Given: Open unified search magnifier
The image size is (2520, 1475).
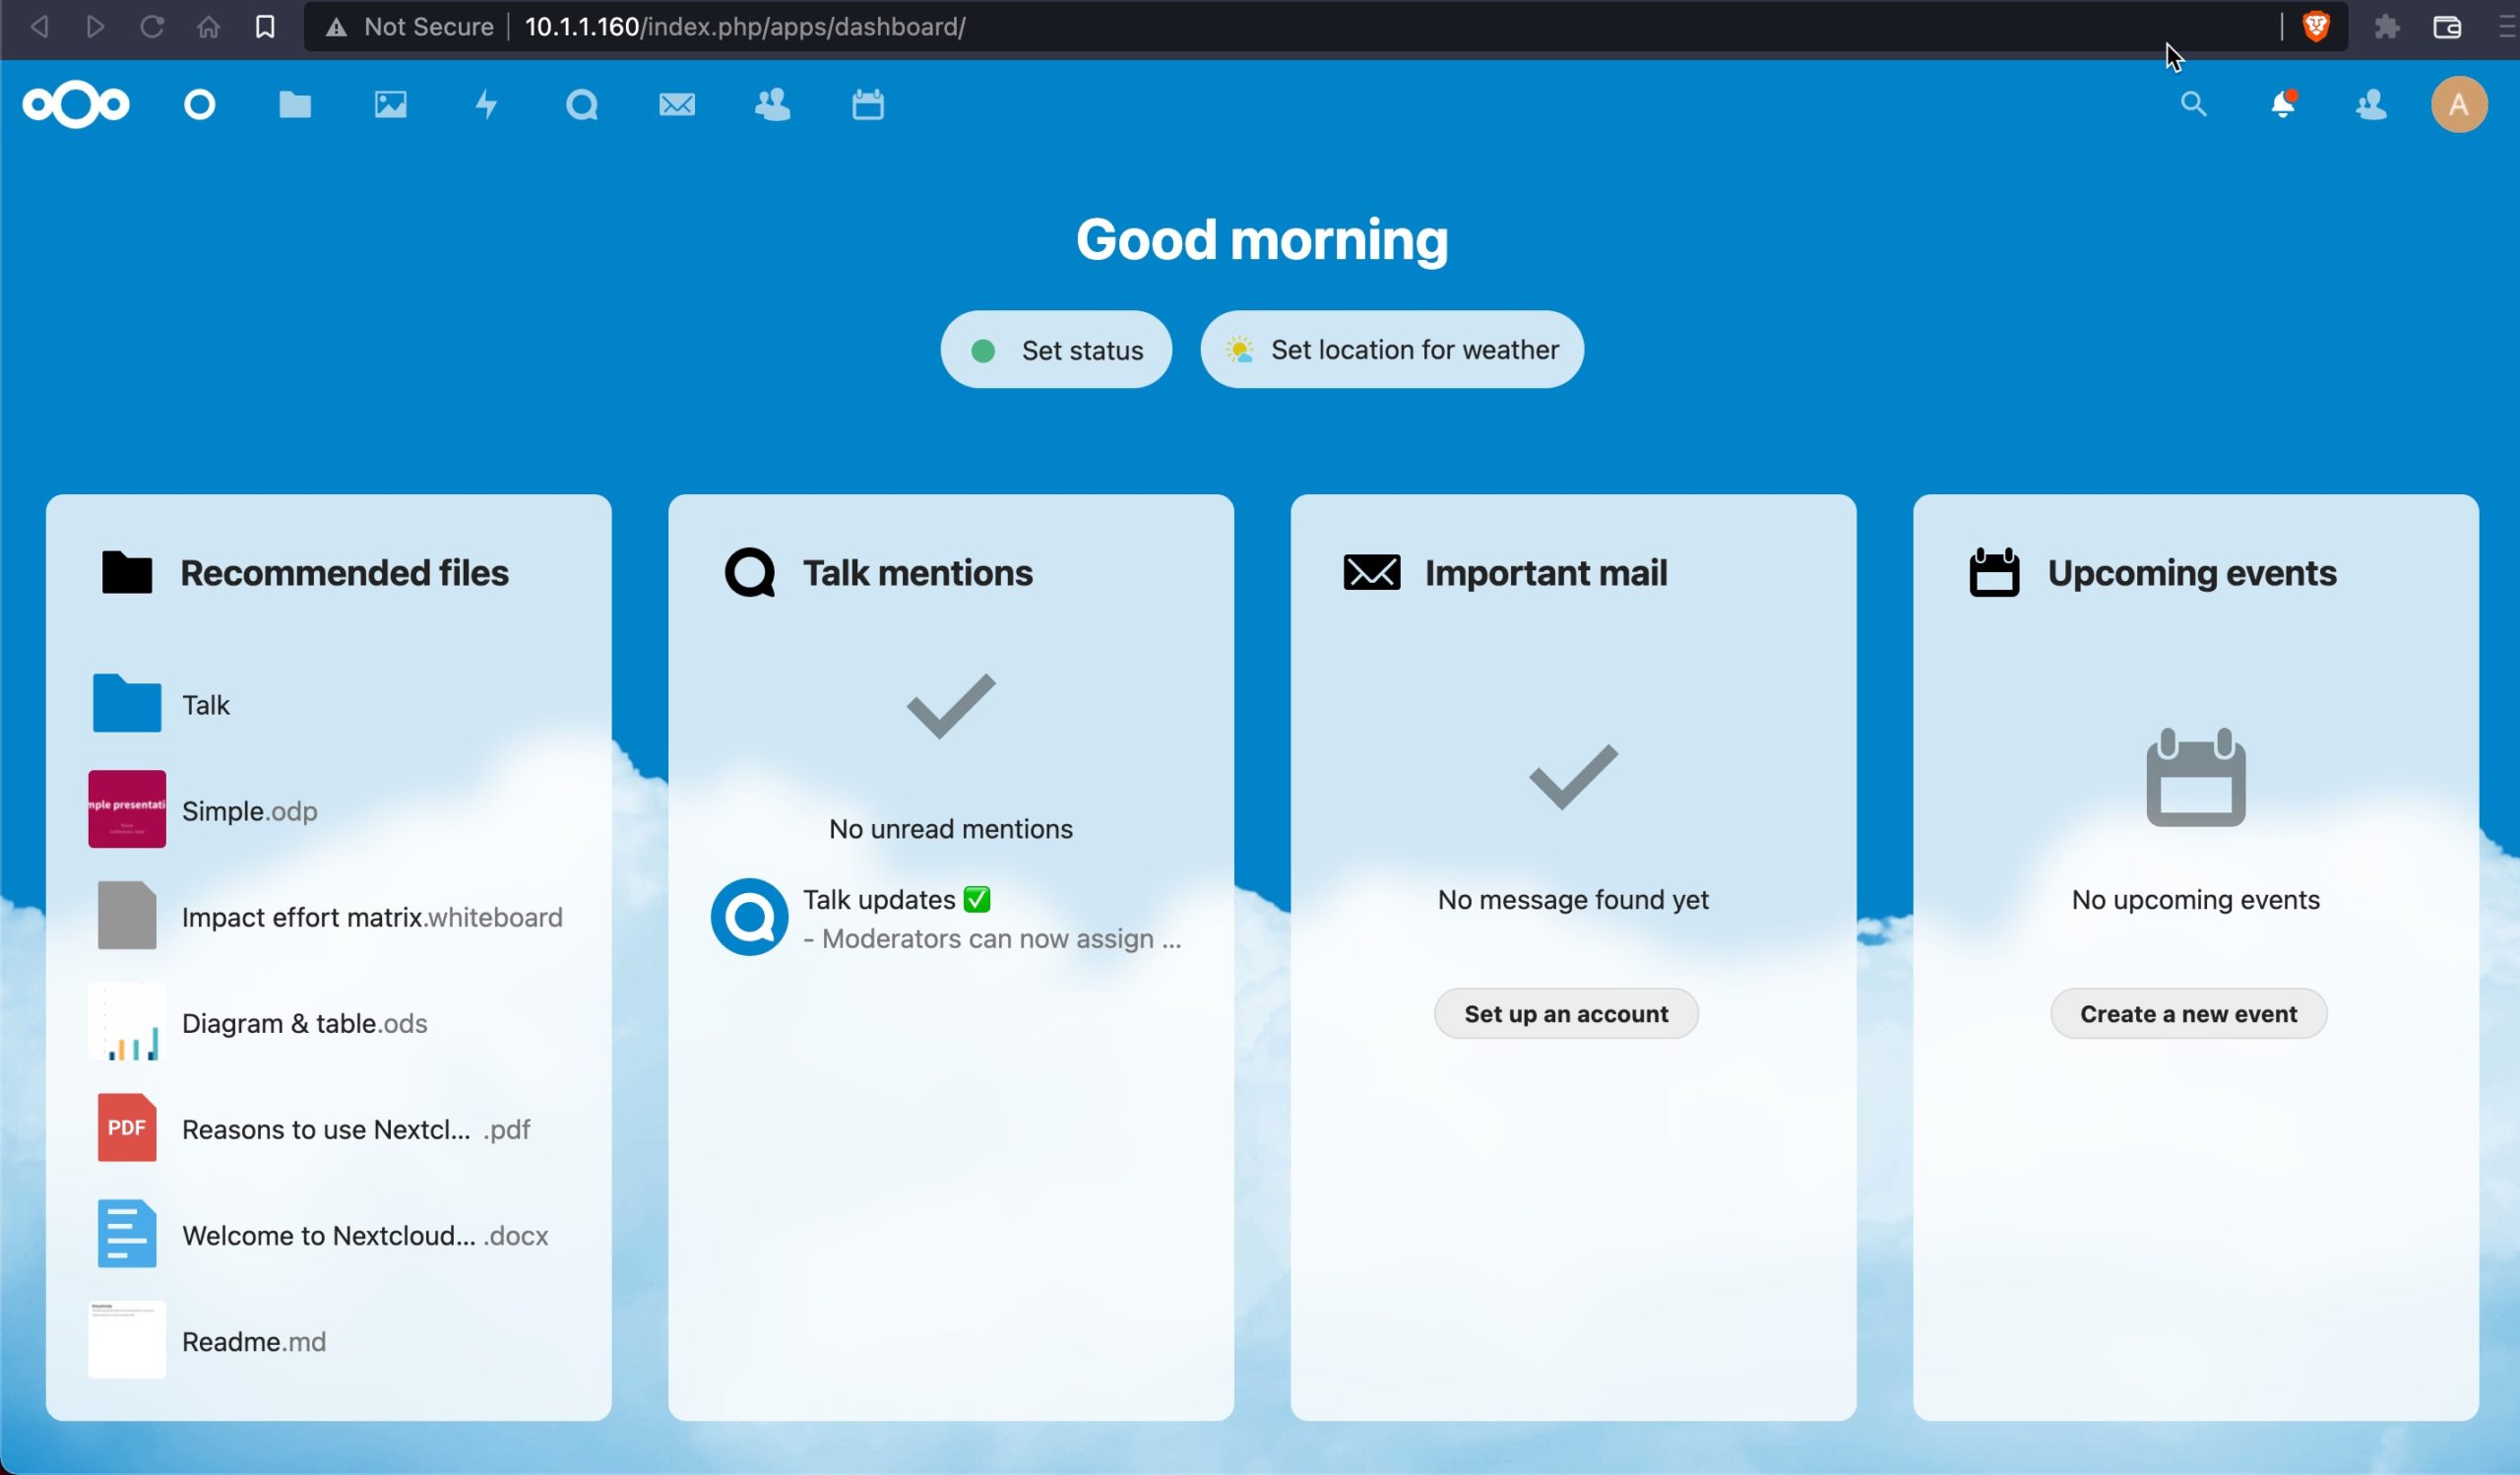Looking at the screenshot, I should pos(2194,104).
